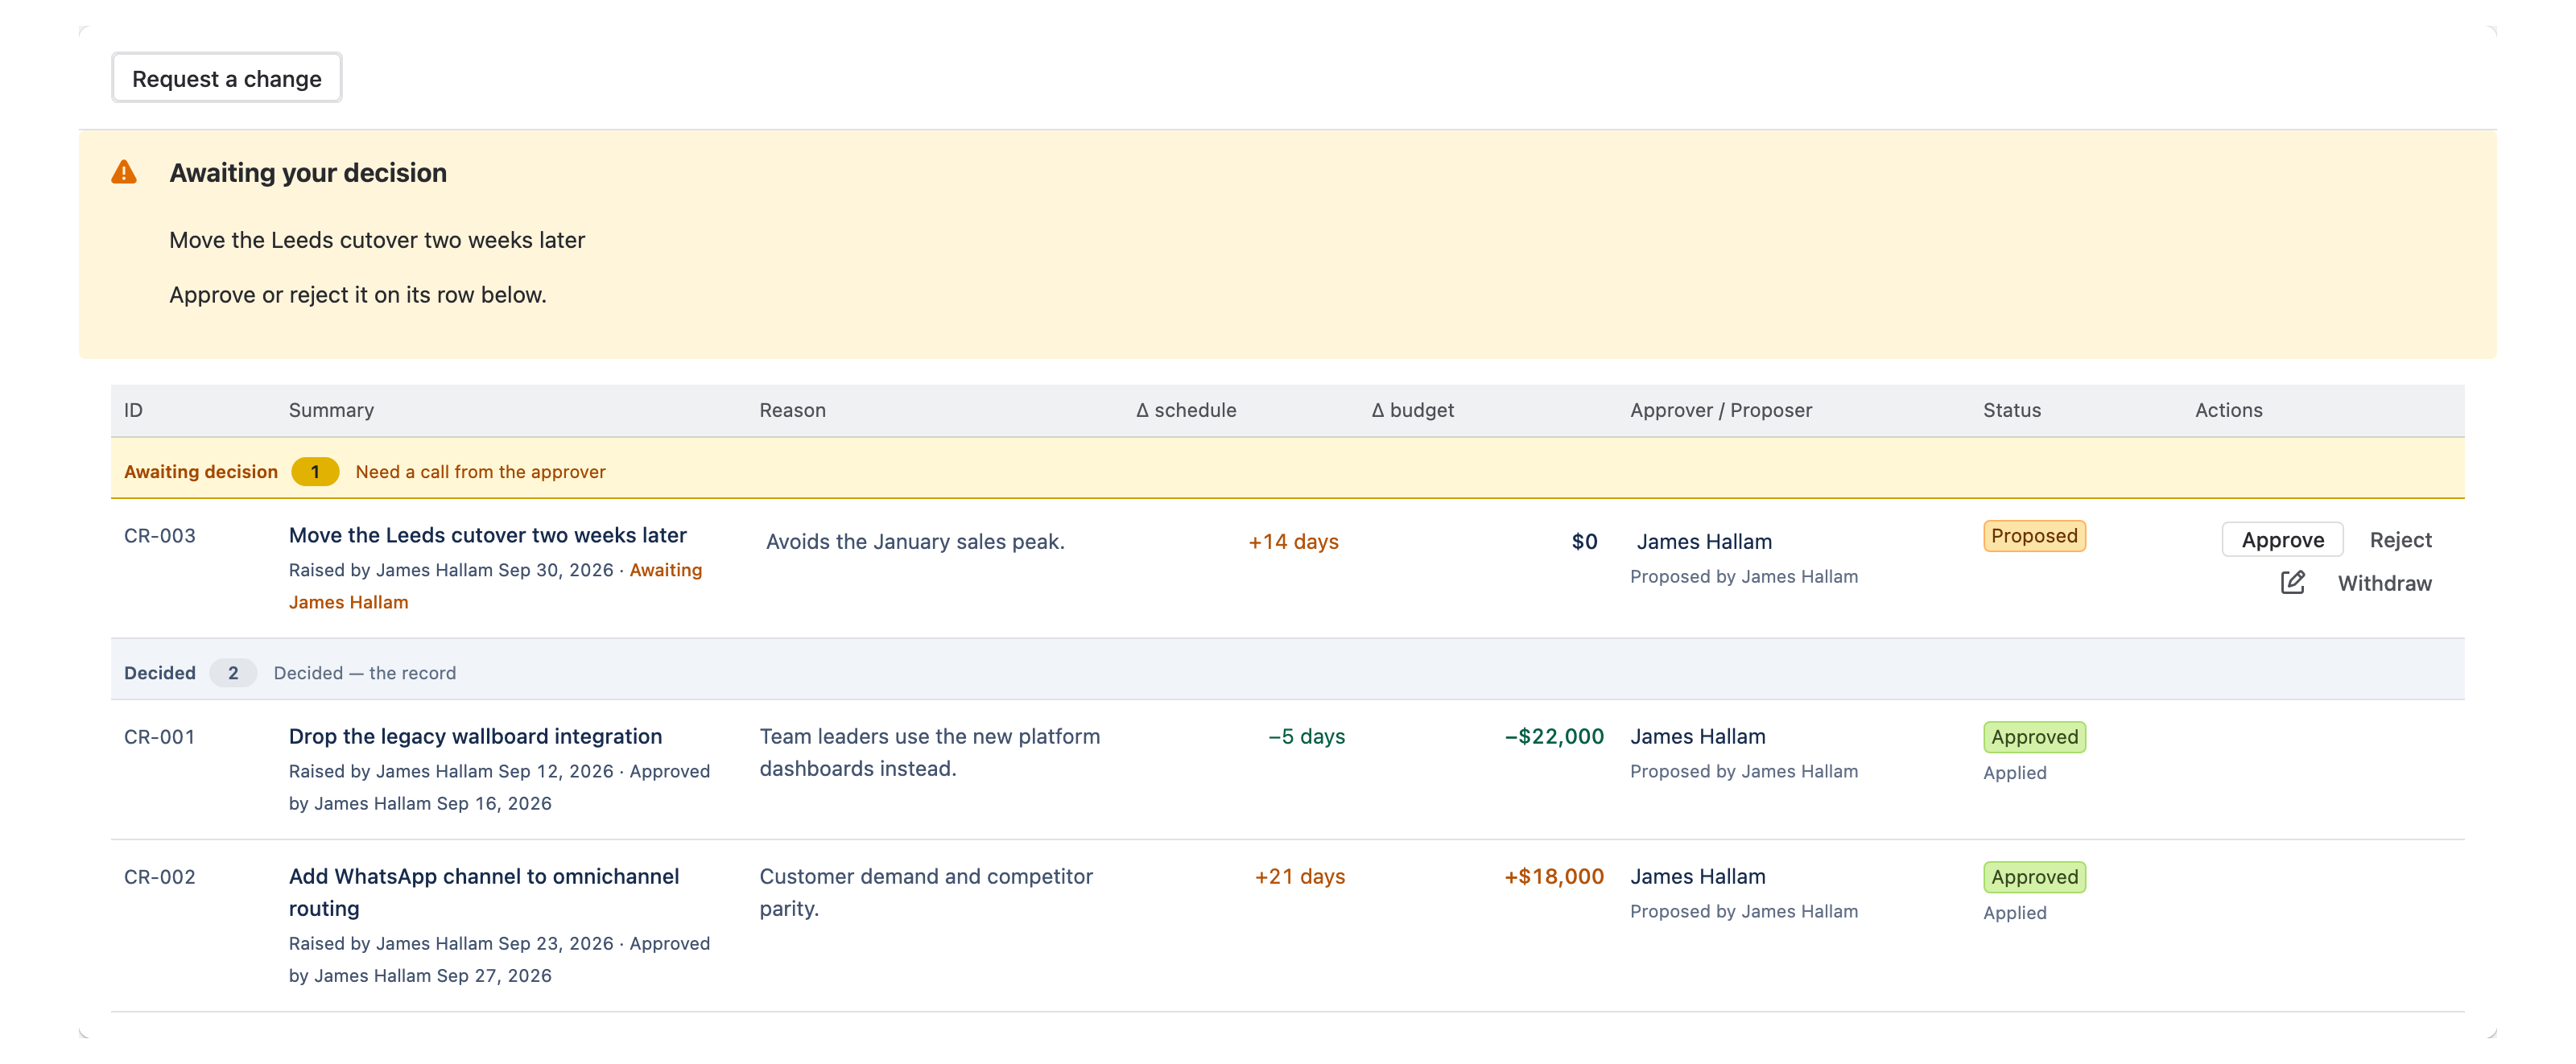2576x1064 pixels.
Task: Click the Reason column header
Action: pyautogui.click(x=792, y=410)
